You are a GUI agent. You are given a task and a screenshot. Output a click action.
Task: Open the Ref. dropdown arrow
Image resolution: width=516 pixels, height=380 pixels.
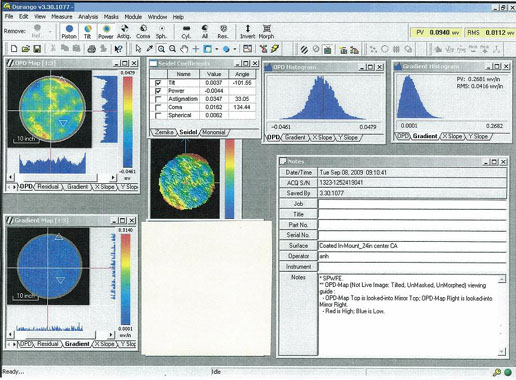click(x=50, y=31)
